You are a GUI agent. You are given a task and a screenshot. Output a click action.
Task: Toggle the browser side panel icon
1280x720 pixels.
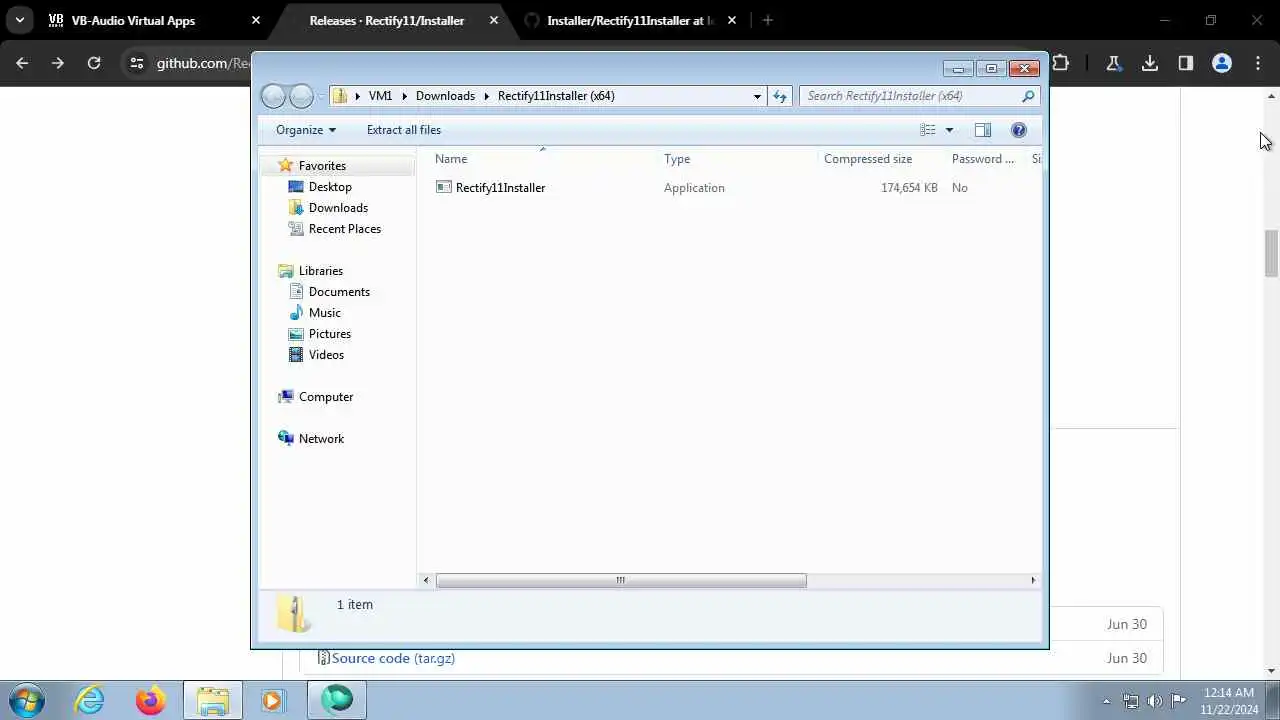1186,63
